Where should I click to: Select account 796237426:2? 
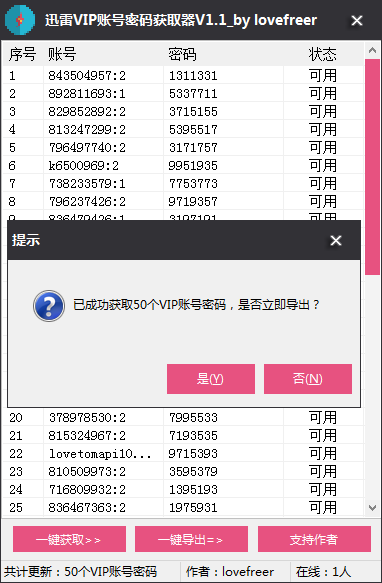click(x=87, y=202)
